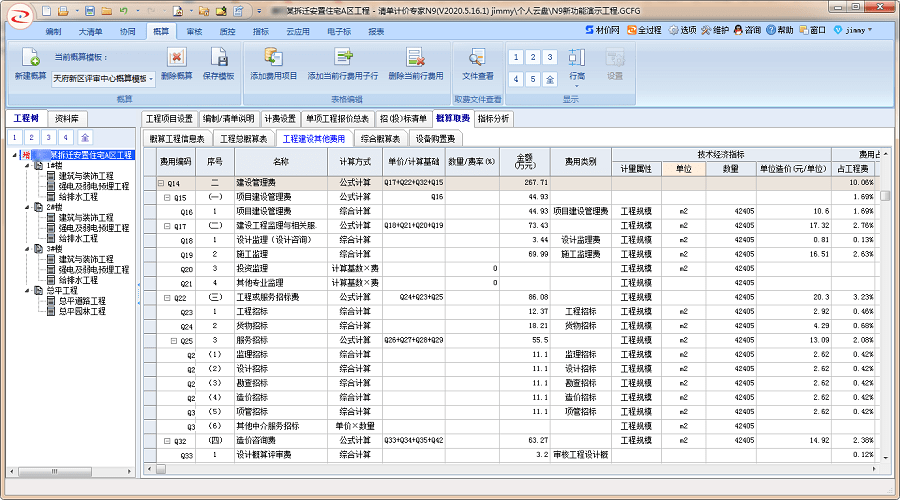Screen dimensions: 900x500
Task: Open the 综合概算表 tab
Action: [380, 139]
